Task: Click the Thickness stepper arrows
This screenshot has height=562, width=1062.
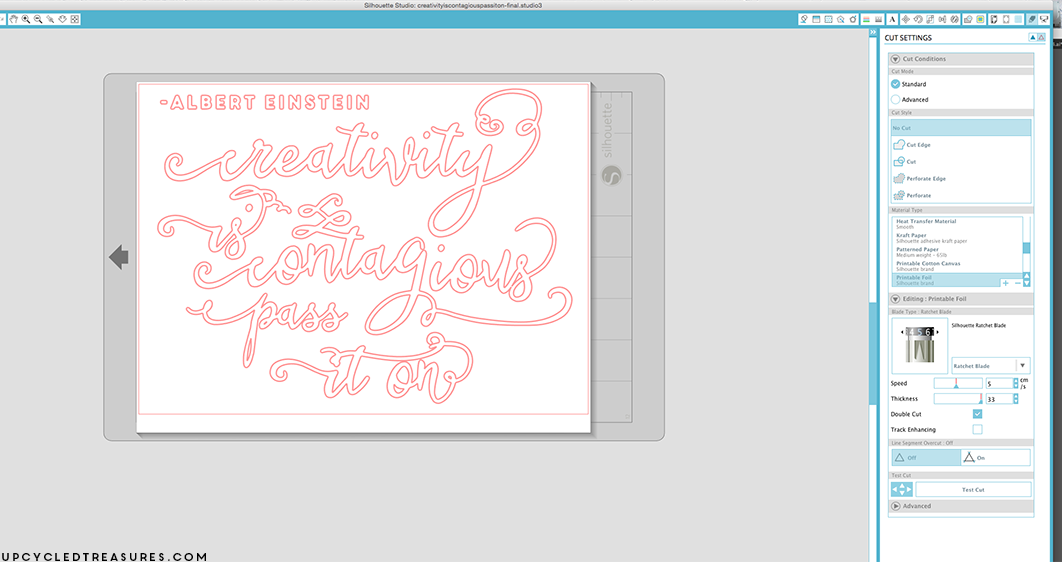Action: tap(1016, 399)
